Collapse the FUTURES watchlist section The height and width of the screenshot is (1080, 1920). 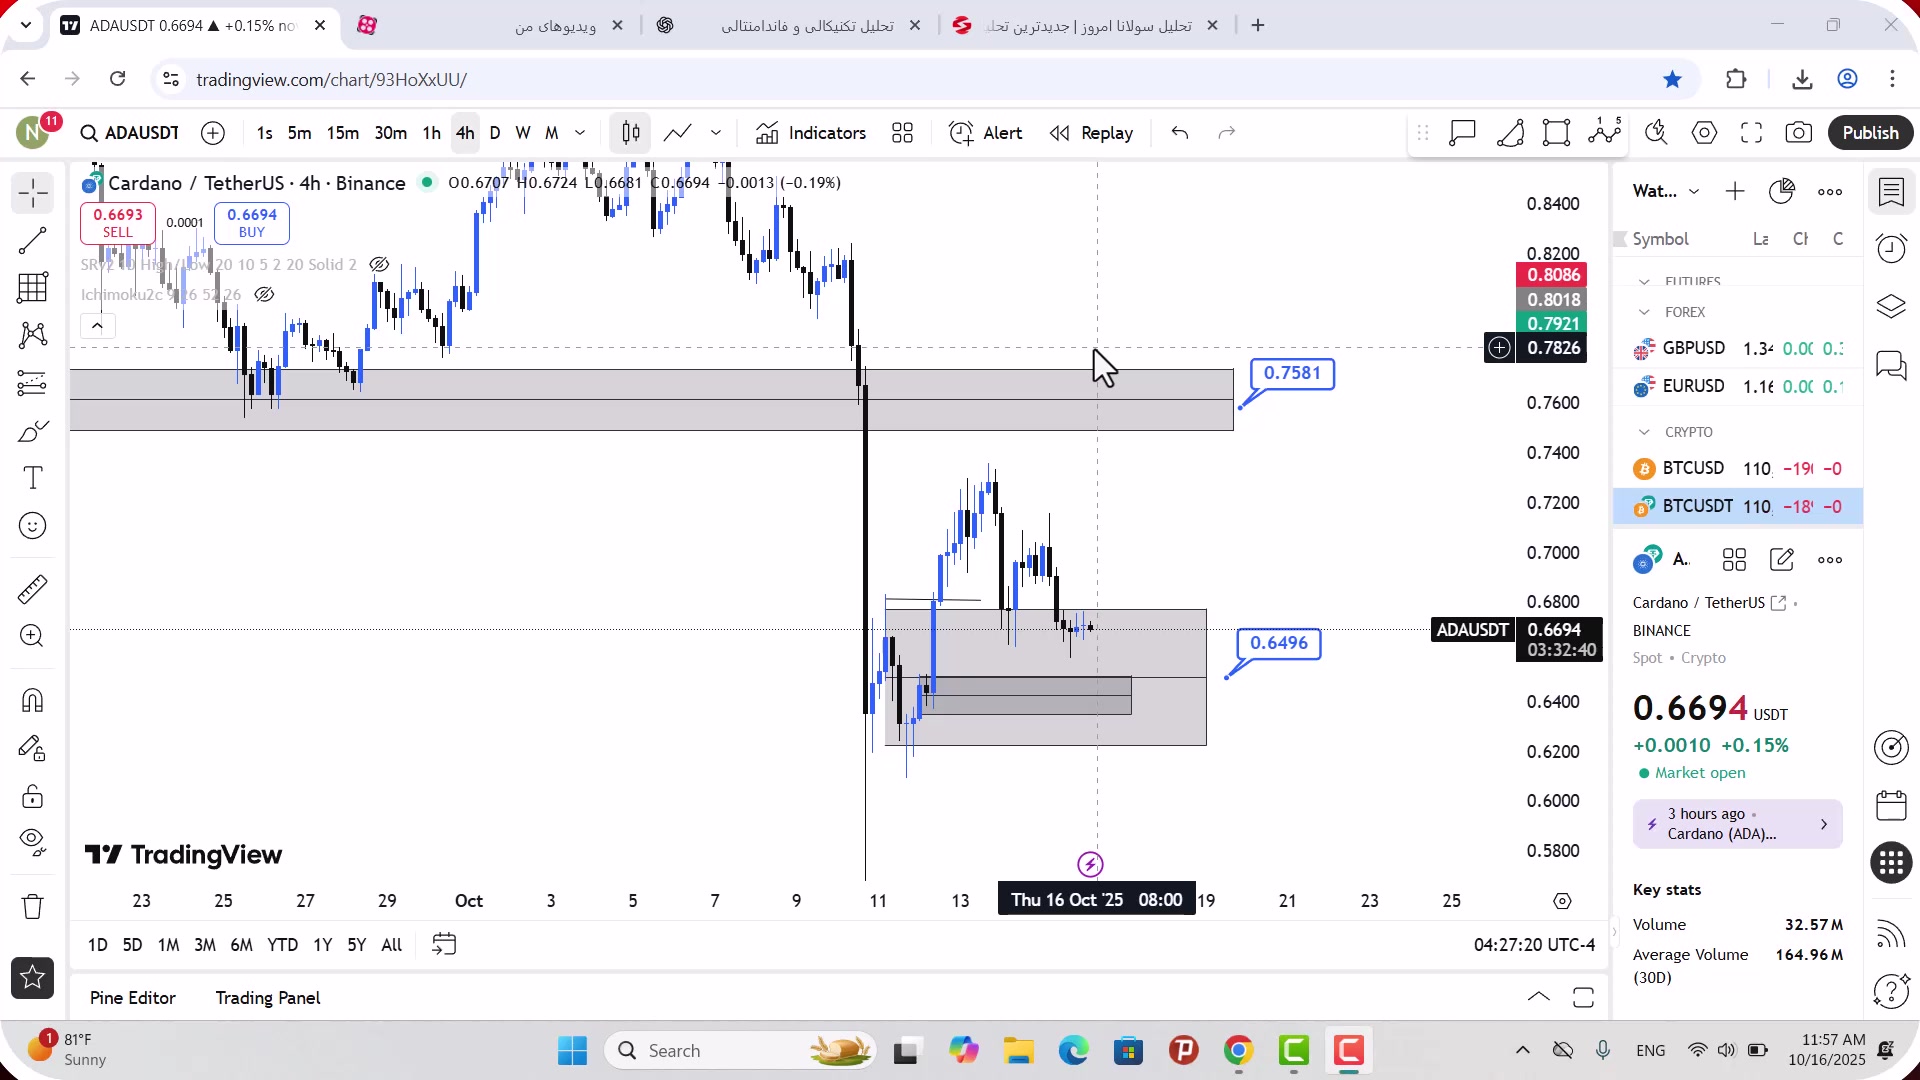coord(1644,282)
